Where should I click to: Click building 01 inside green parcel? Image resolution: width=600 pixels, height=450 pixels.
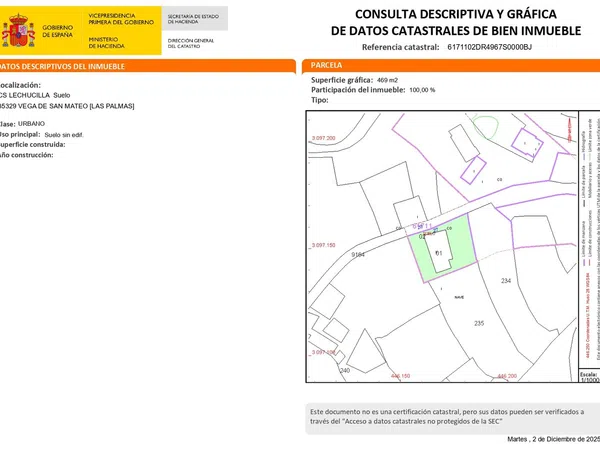(x=439, y=253)
